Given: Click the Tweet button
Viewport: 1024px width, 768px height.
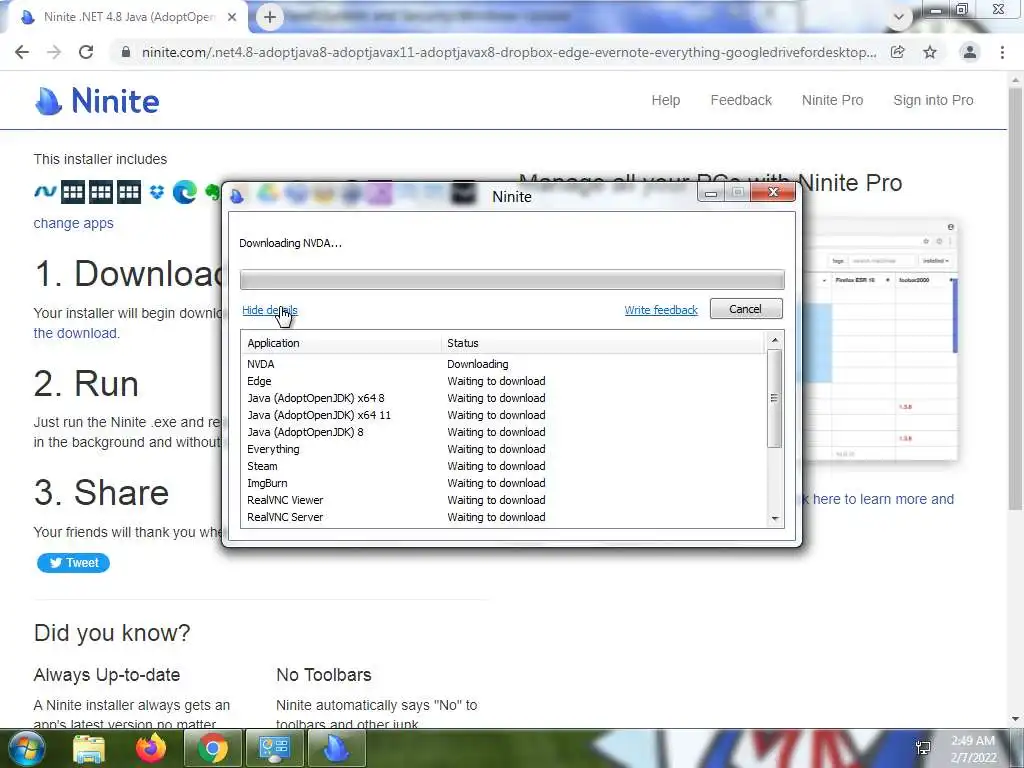Looking at the screenshot, I should pyautogui.click(x=73, y=563).
